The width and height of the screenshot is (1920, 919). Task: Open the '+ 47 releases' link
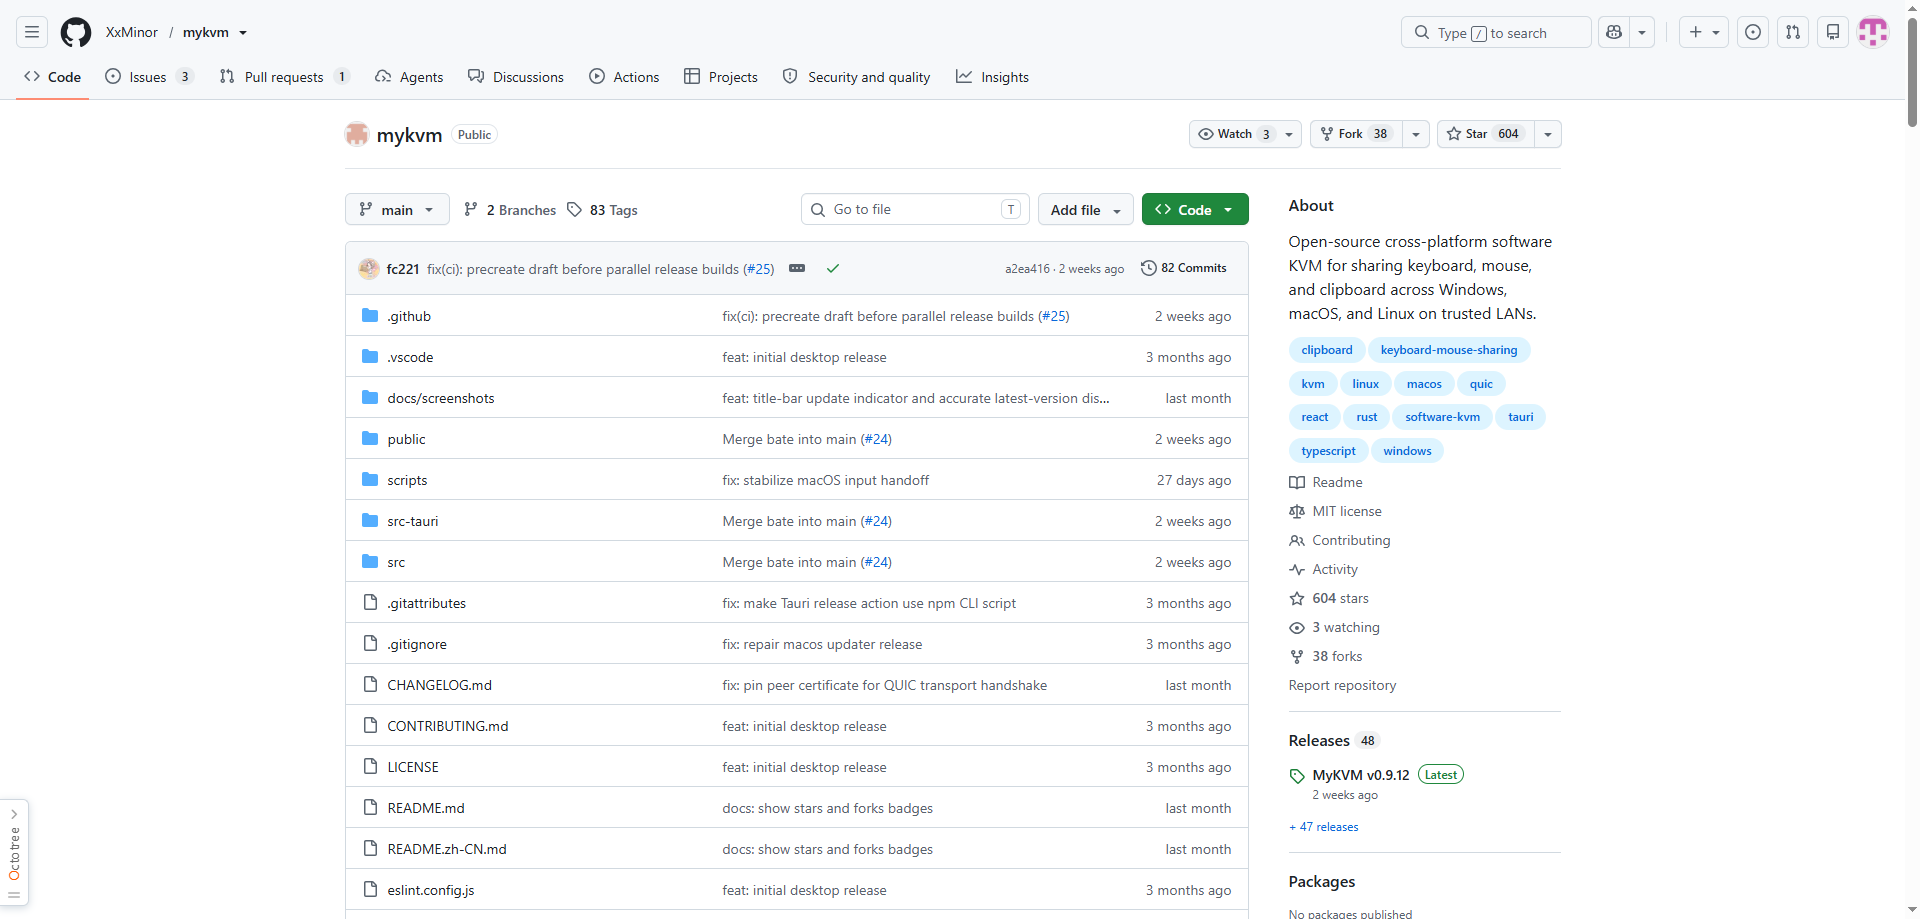(1324, 827)
